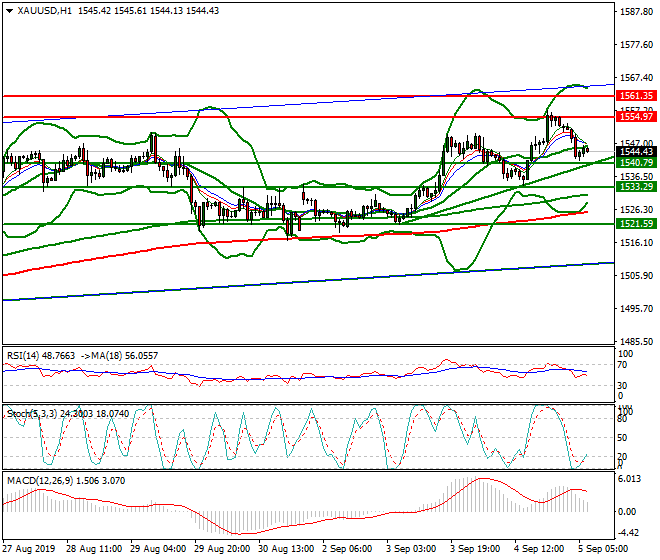Click the 4 Sep 12:00 time label
This screenshot has width=660, height=560.
pyautogui.click(x=539, y=549)
